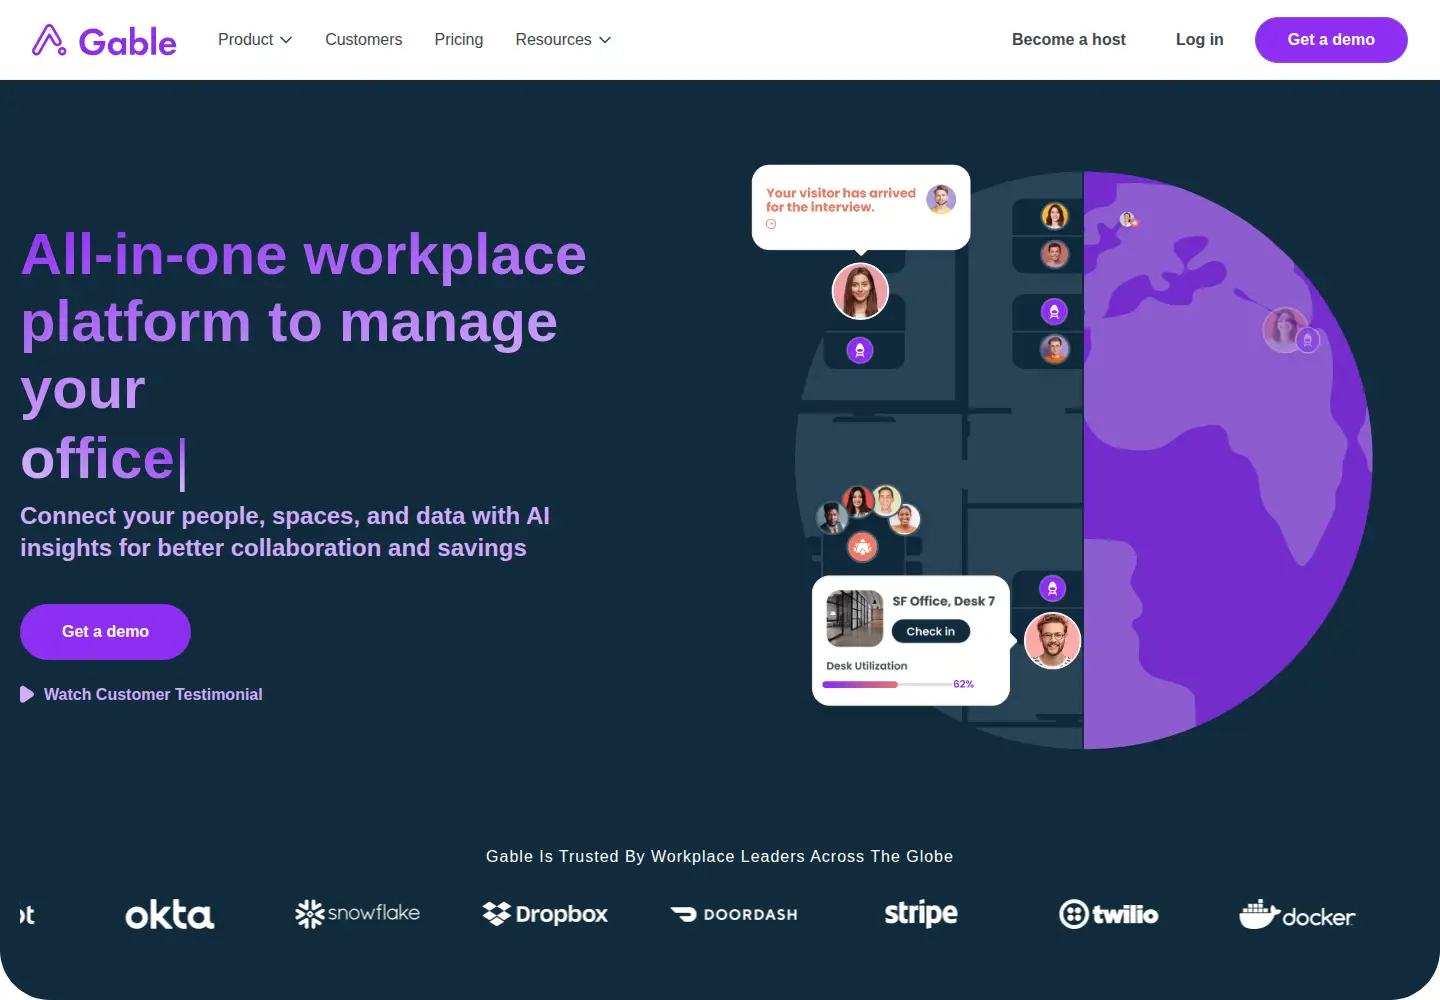1440x1000 pixels.
Task: Click the Gable logo in header
Action: [104, 40]
